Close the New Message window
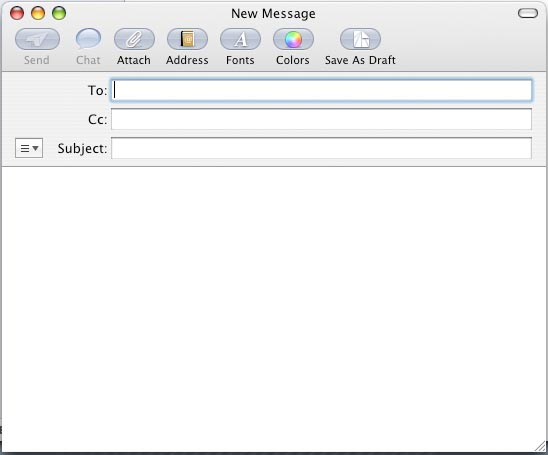Screen dimensions: 548x455 (x=17, y=13)
